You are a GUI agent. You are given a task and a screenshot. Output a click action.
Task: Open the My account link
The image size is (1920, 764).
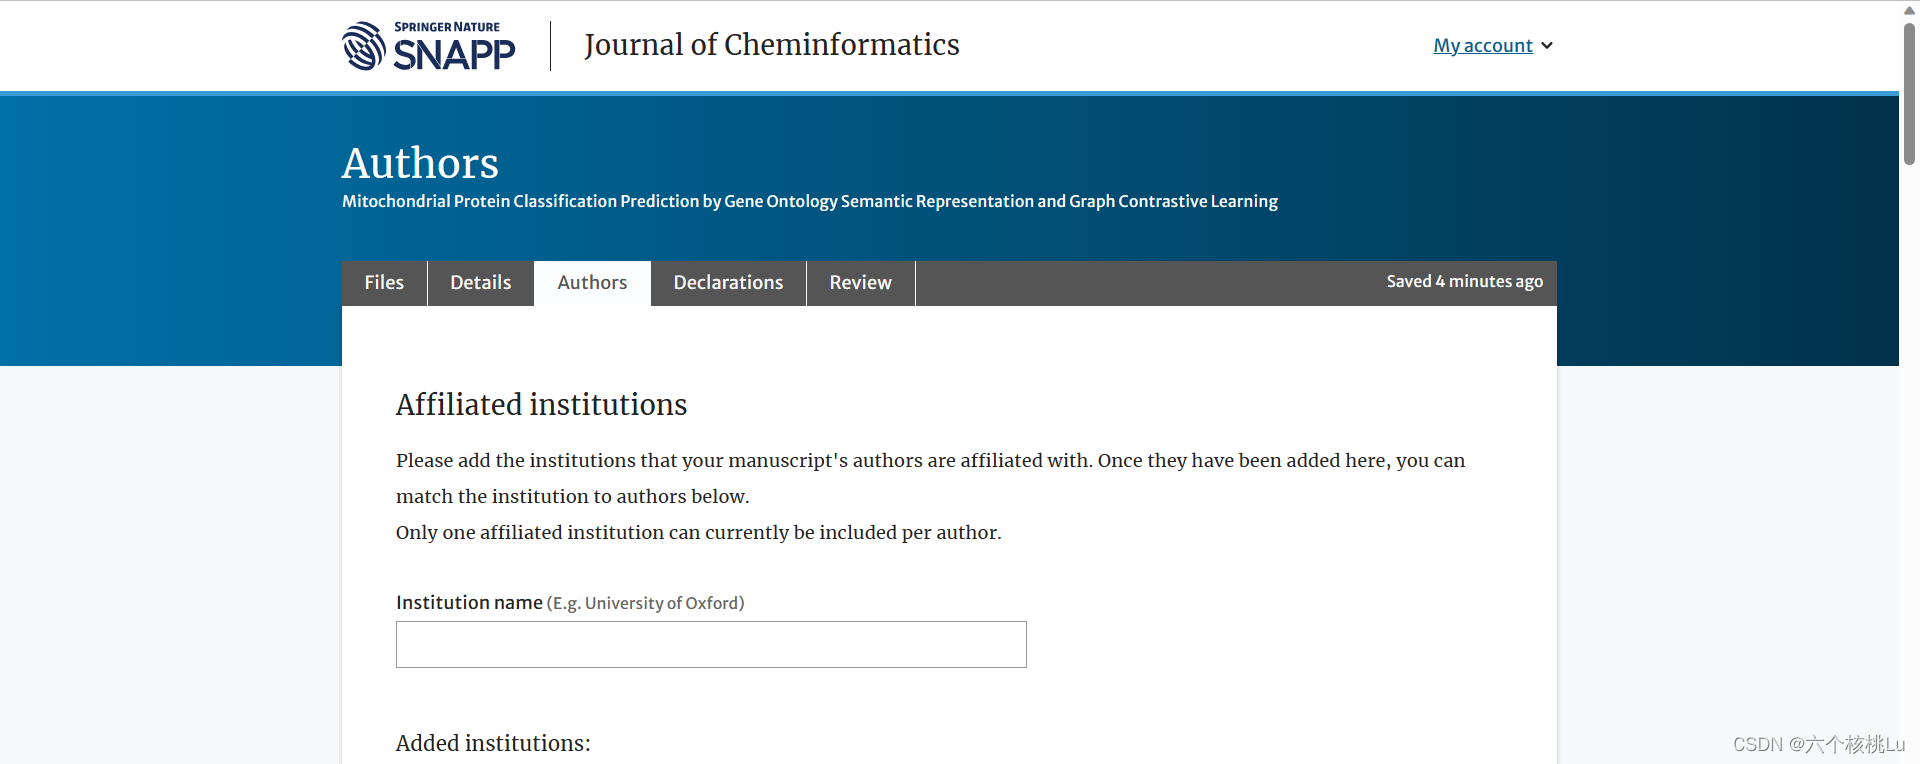click(1482, 46)
